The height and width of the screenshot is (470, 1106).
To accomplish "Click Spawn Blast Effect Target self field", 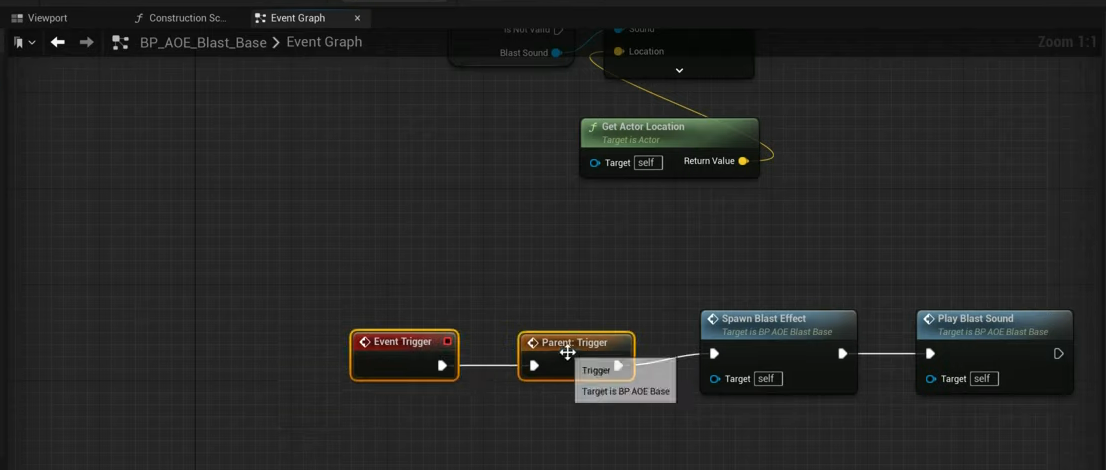I will pyautogui.click(x=768, y=379).
